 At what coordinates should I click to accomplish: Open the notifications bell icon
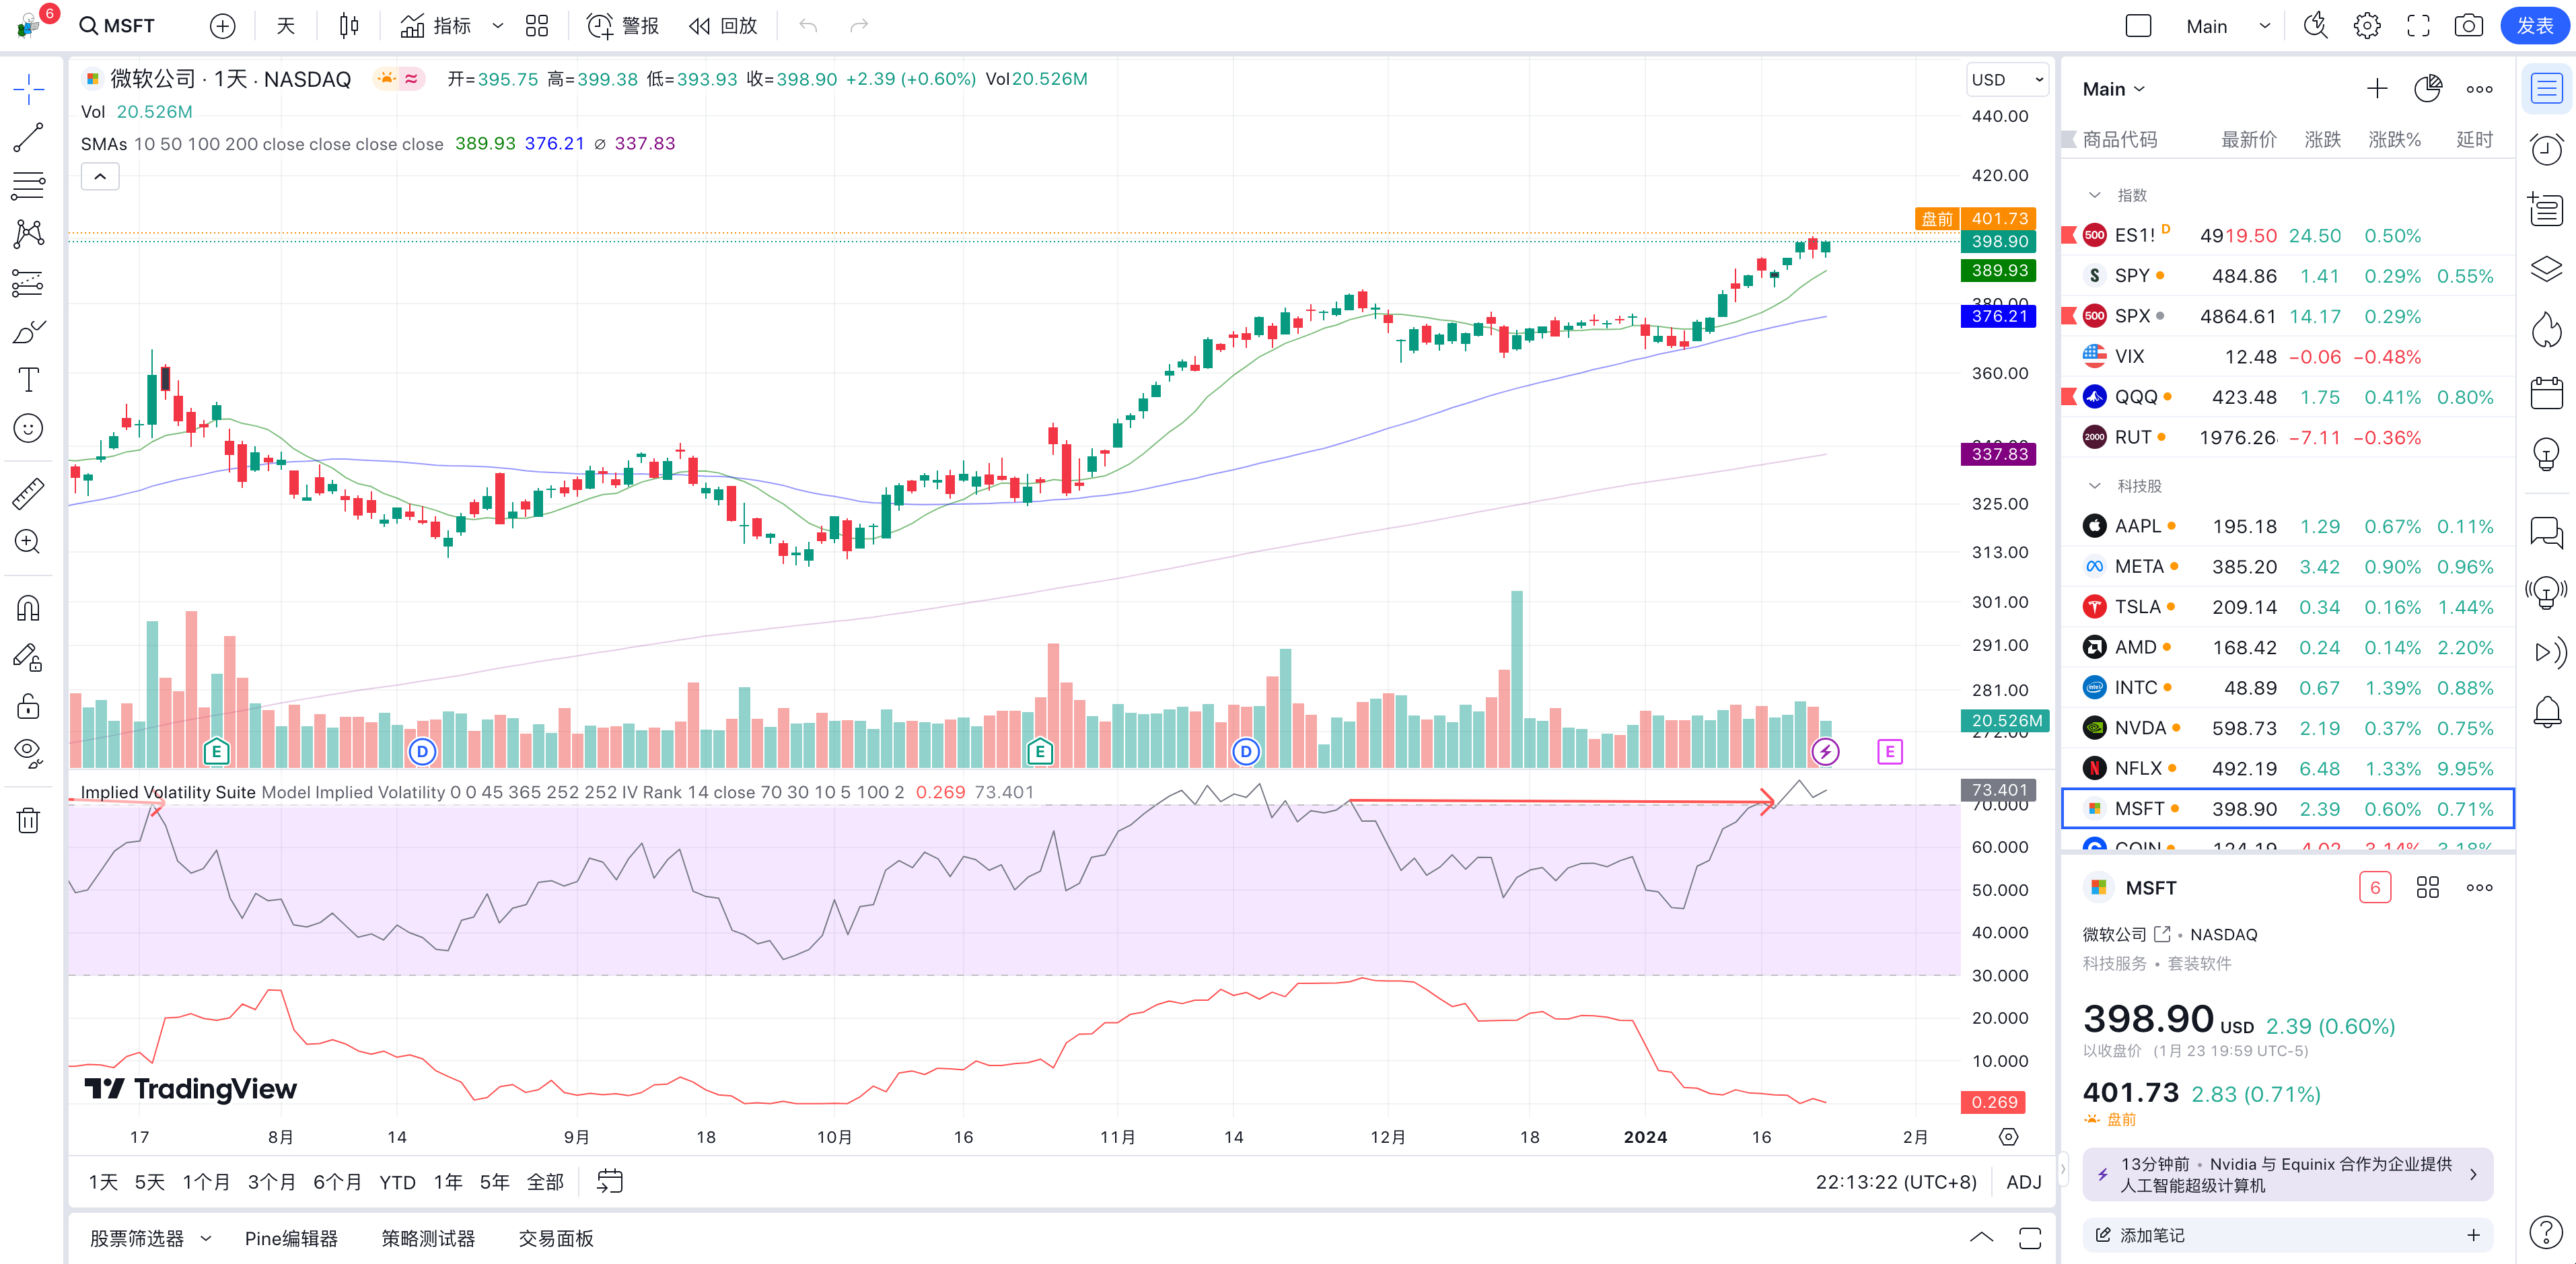tap(2546, 712)
